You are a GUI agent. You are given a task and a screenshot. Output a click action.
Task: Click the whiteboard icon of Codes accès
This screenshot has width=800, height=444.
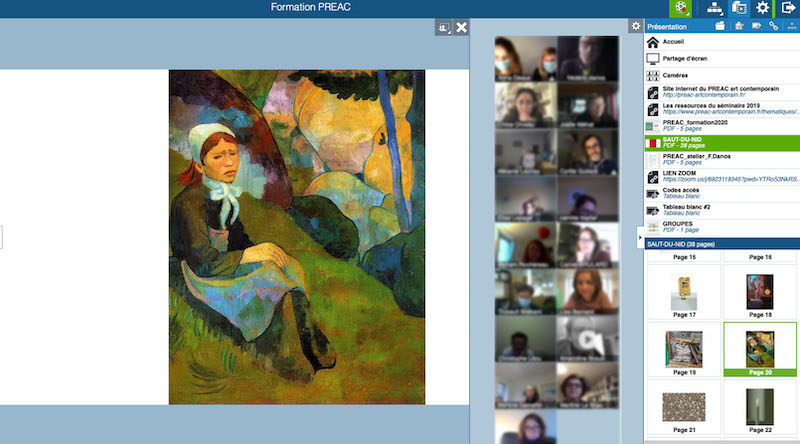point(653,194)
